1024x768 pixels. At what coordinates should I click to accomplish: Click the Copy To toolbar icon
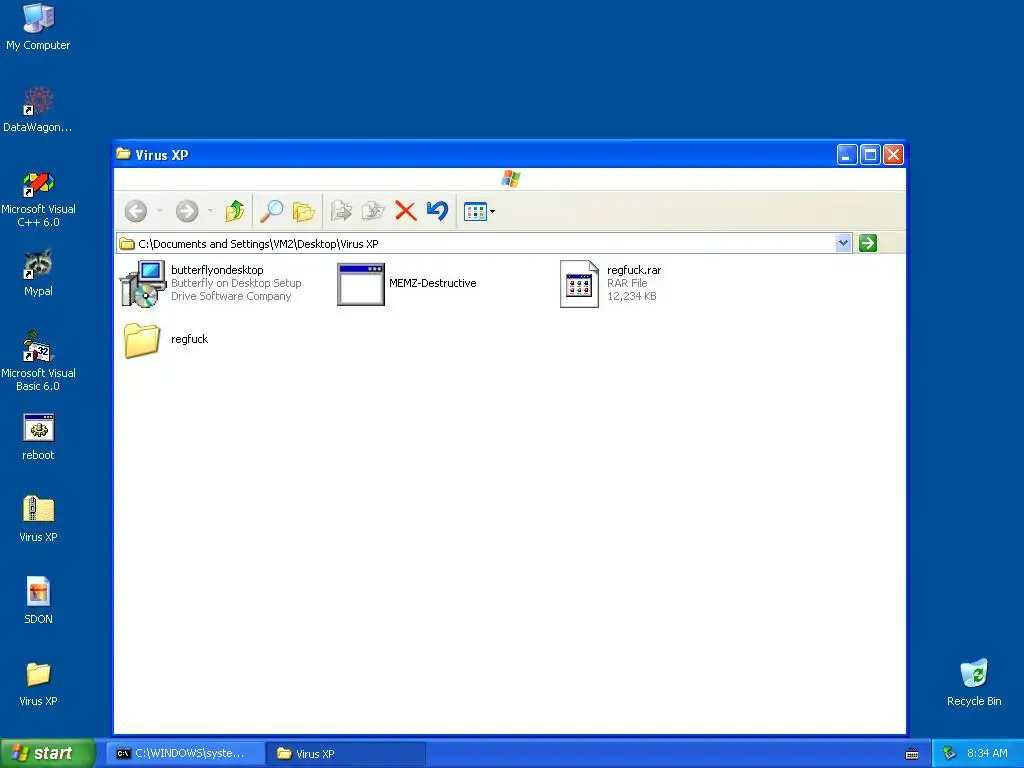click(x=373, y=211)
